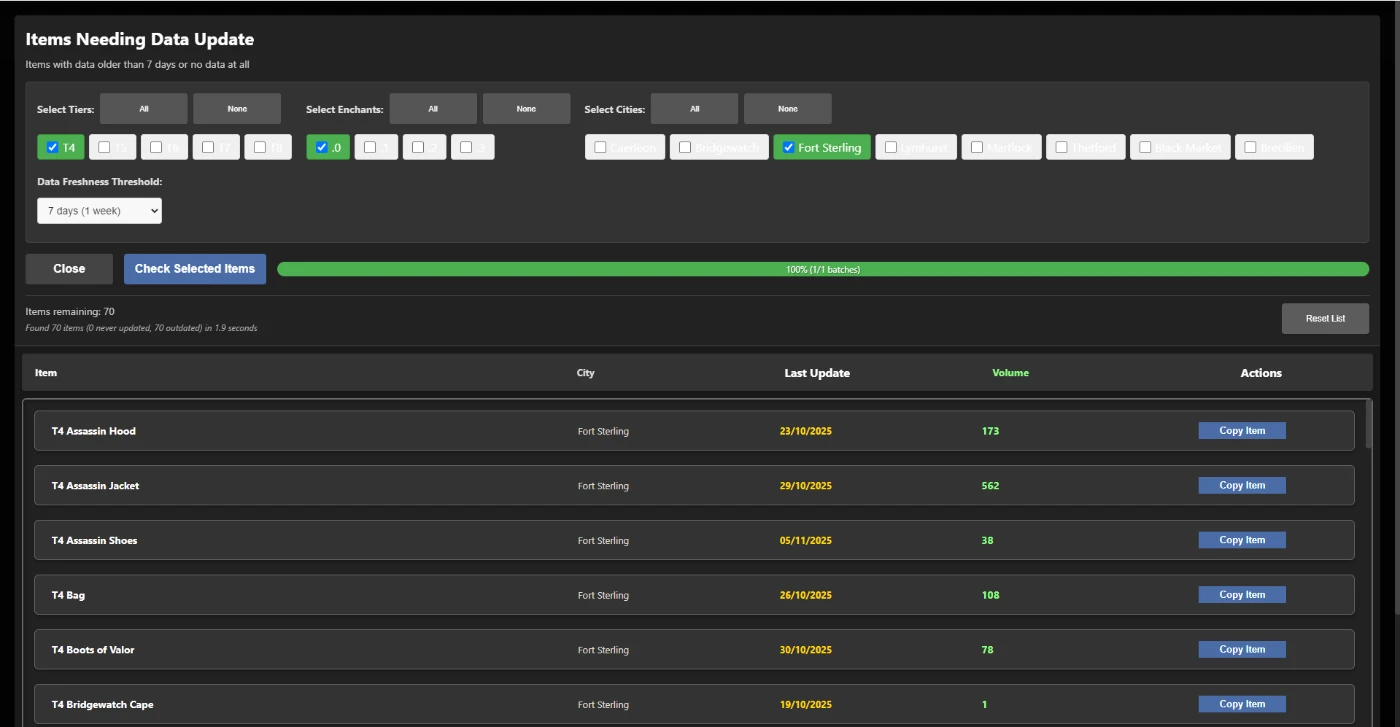Close the Items Needing Data Update dialog
The image size is (1400, 727).
coord(69,269)
